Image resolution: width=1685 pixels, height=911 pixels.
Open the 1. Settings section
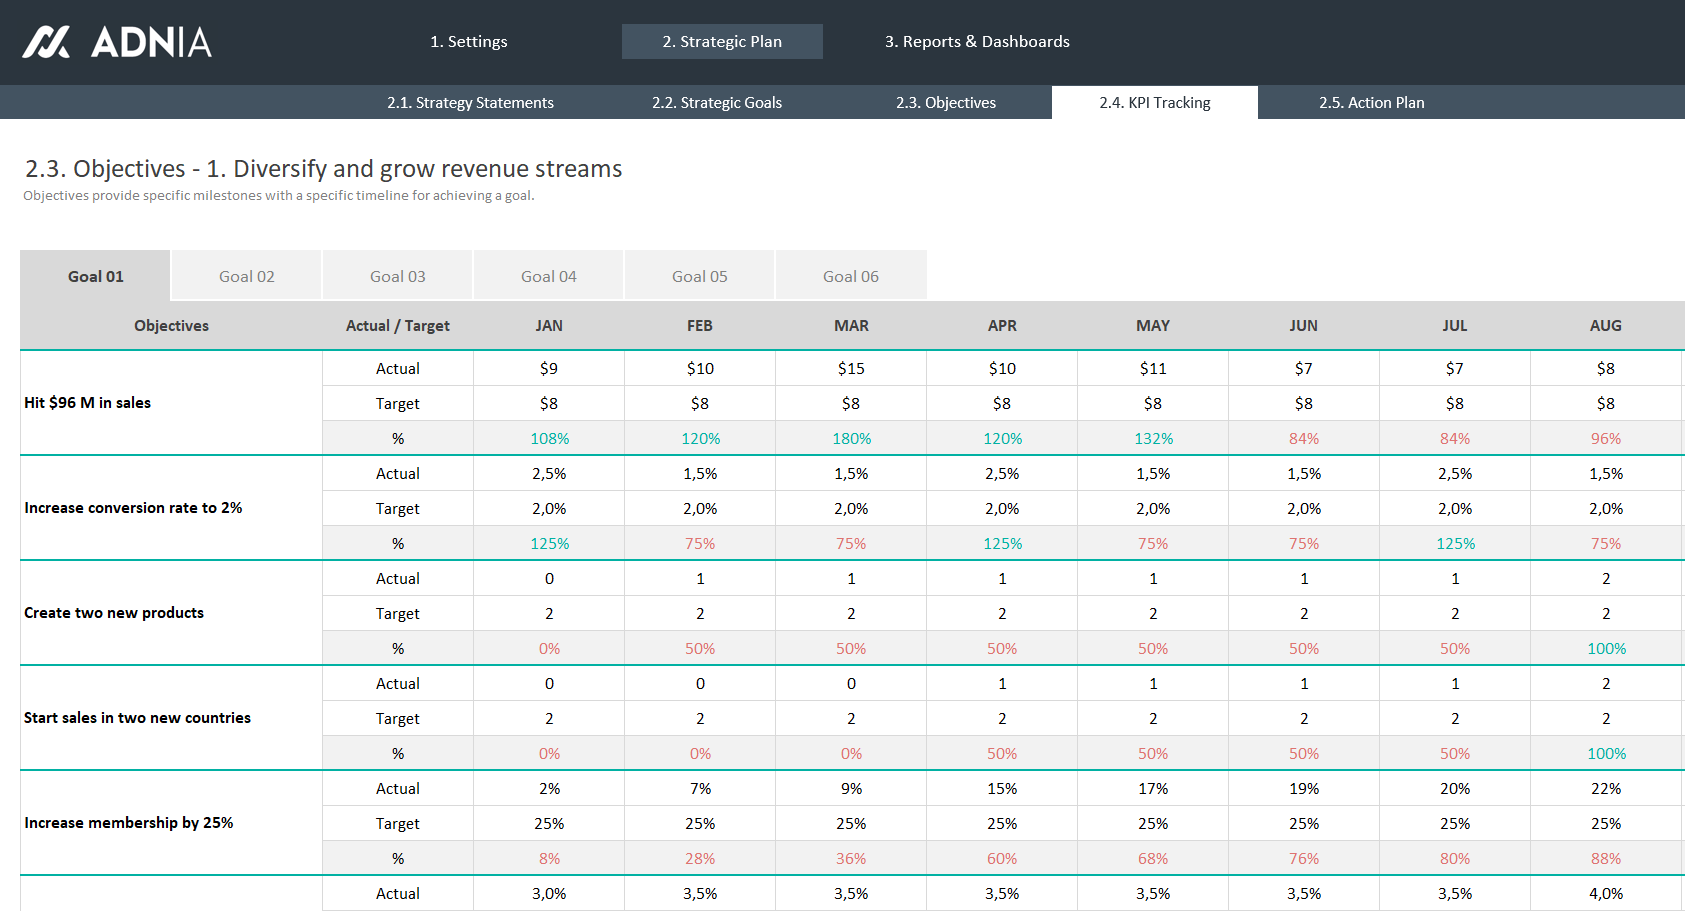tap(468, 42)
